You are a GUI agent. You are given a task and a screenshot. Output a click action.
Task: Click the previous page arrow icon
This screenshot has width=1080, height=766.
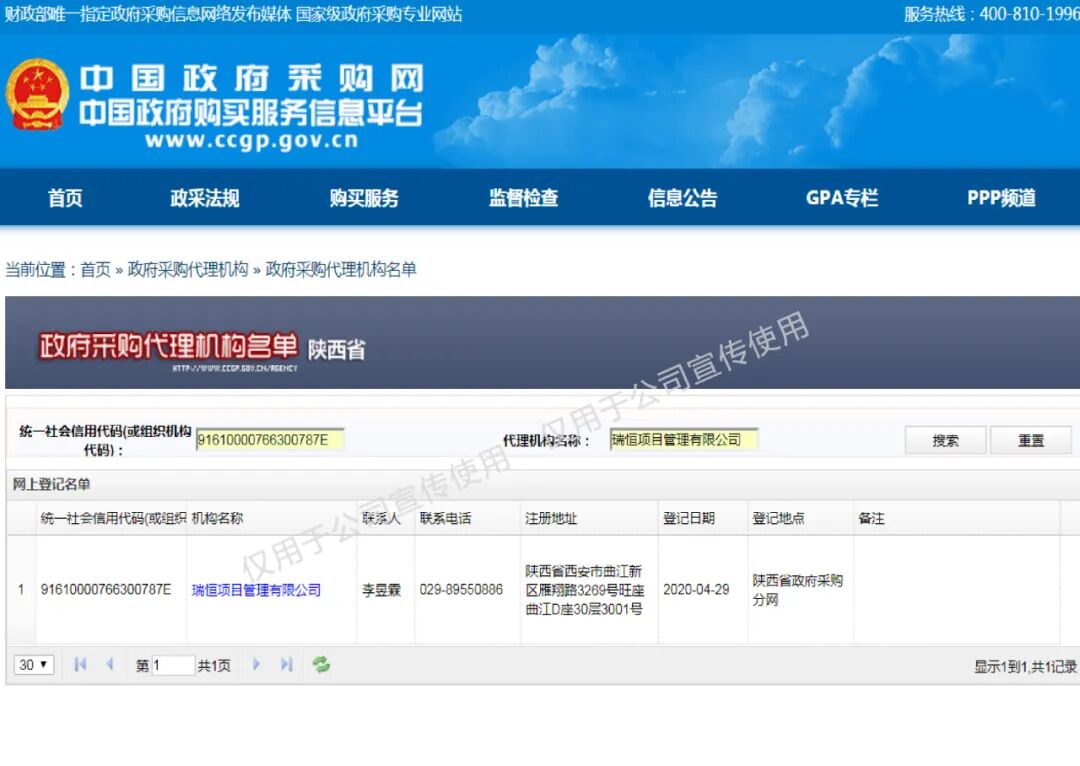coord(108,664)
